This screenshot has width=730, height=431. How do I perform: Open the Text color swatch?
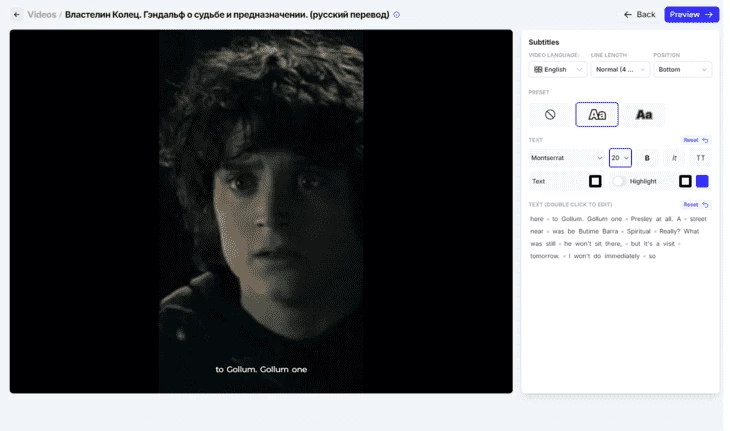(595, 181)
